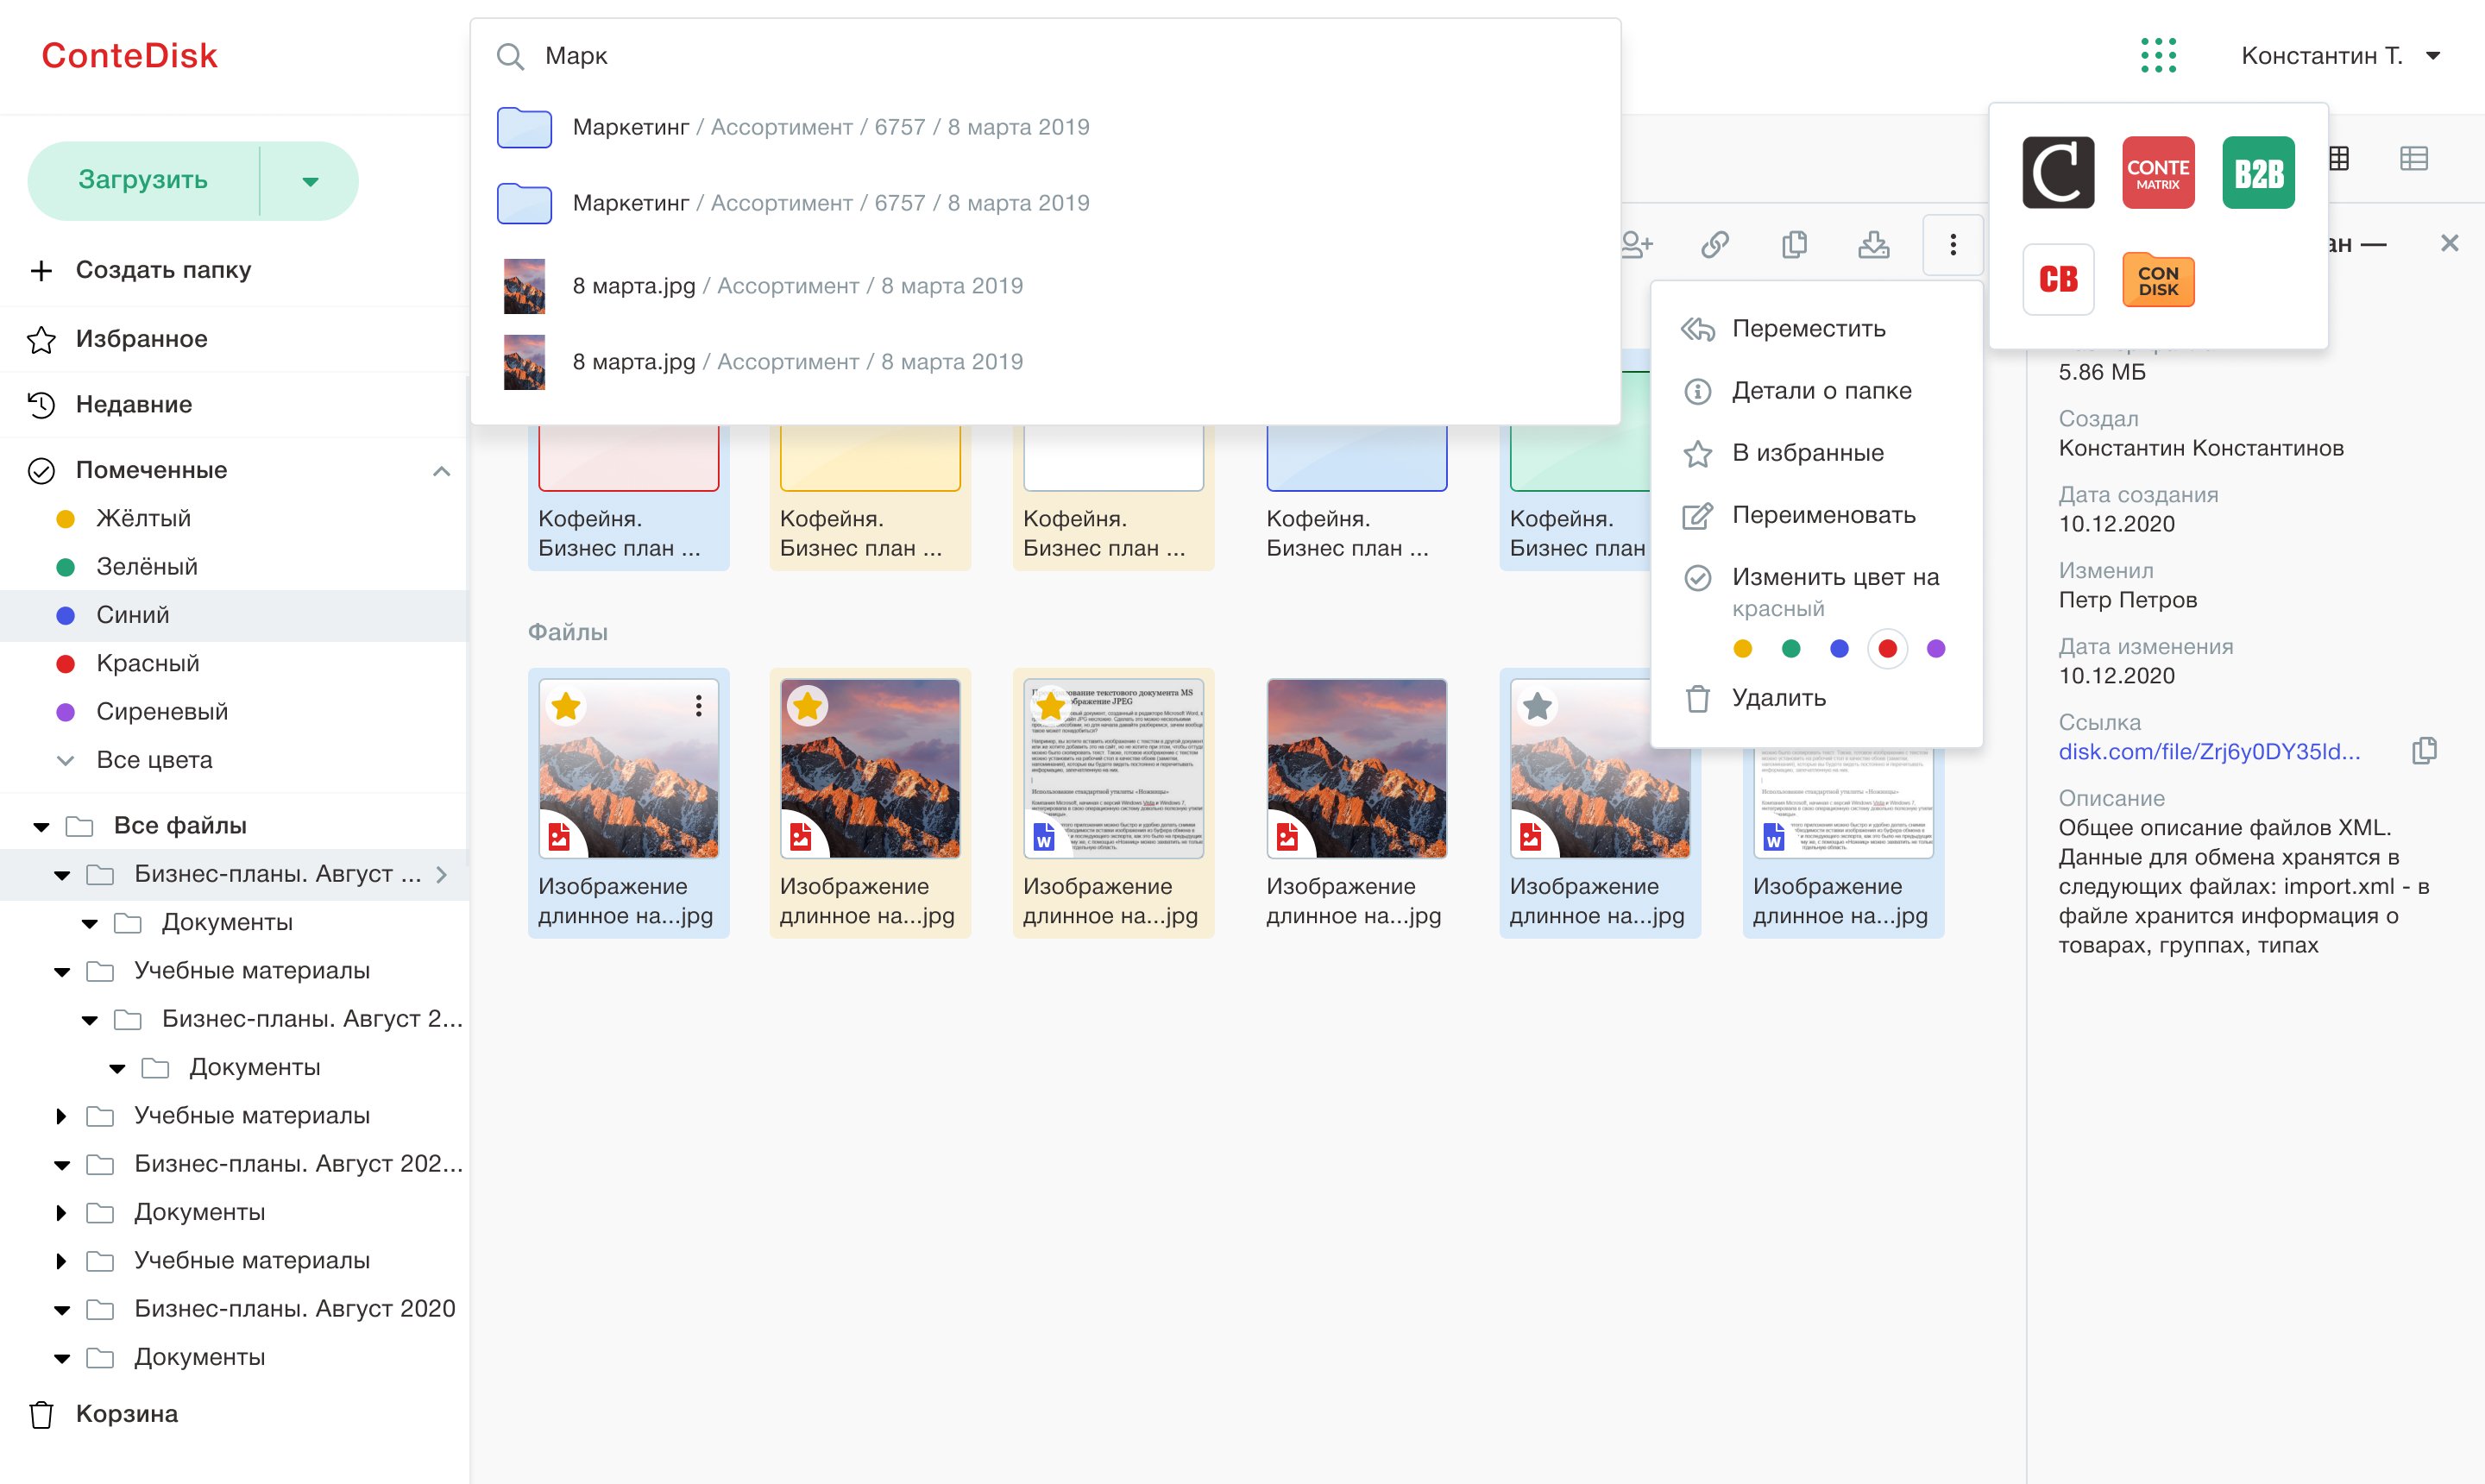The width and height of the screenshot is (2485, 1484).
Task: Open first 8 марта.jpg search result
Action: (x=633, y=286)
